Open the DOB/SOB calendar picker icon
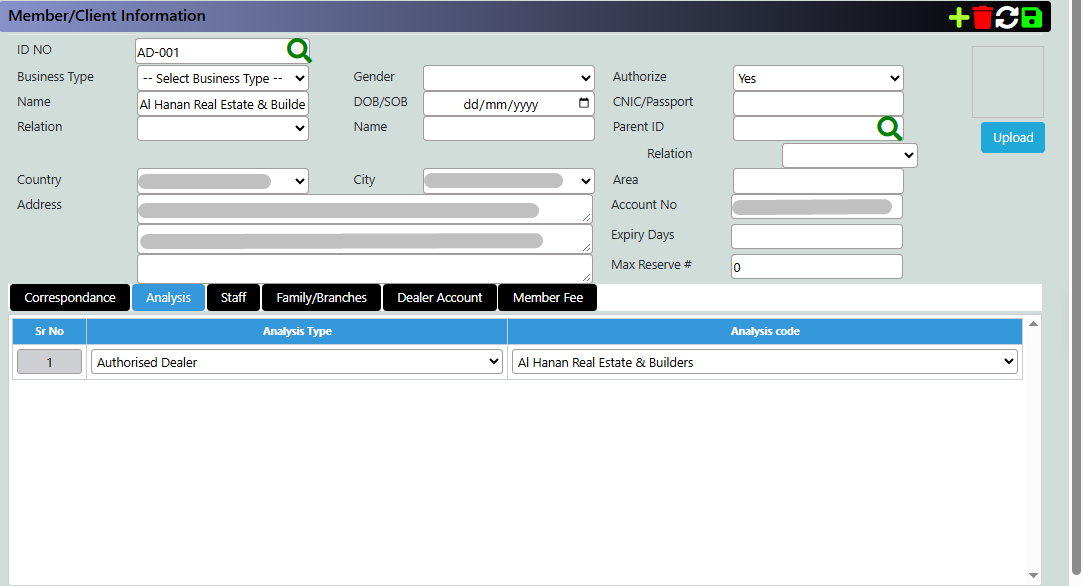The image size is (1083, 586). click(584, 104)
